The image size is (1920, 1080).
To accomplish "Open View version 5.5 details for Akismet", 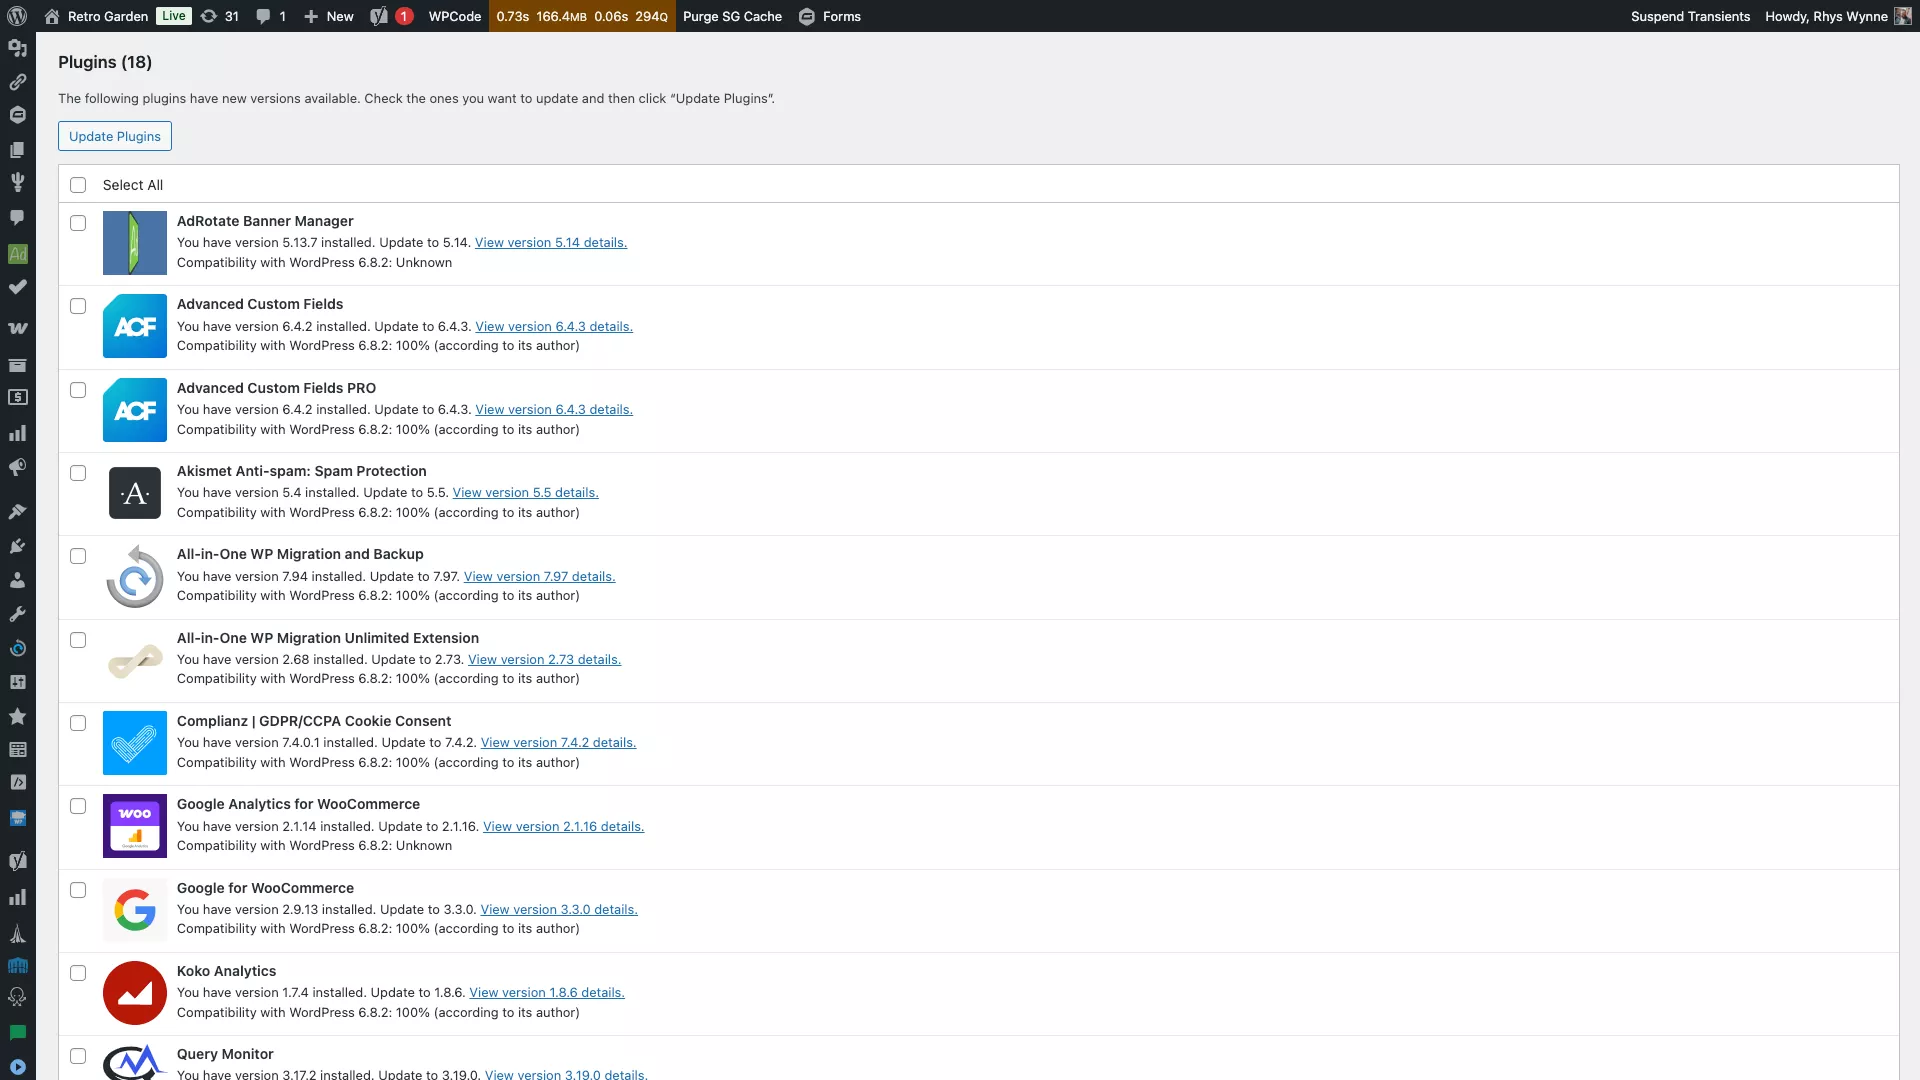I will 525,492.
